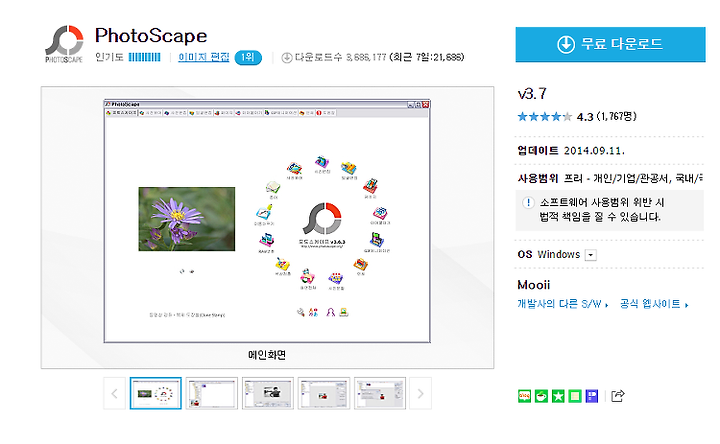Image resolution: width=720 pixels, height=444 pixels.
Task: Click the Page (페이지) icon in the preview
Action: (x=371, y=185)
